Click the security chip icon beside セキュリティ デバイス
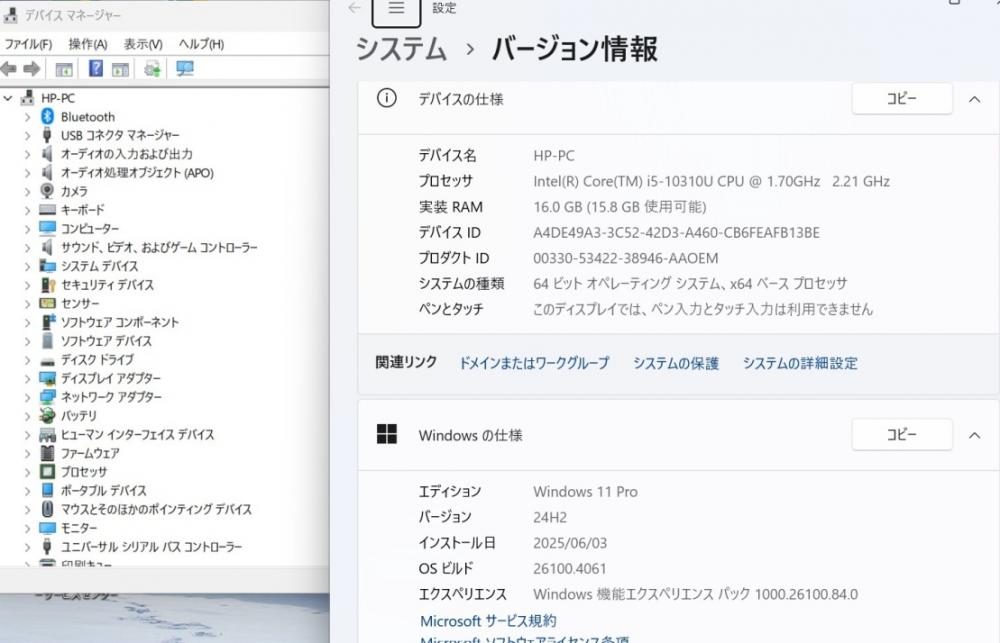Image resolution: width=1000 pixels, height=643 pixels. (x=47, y=285)
